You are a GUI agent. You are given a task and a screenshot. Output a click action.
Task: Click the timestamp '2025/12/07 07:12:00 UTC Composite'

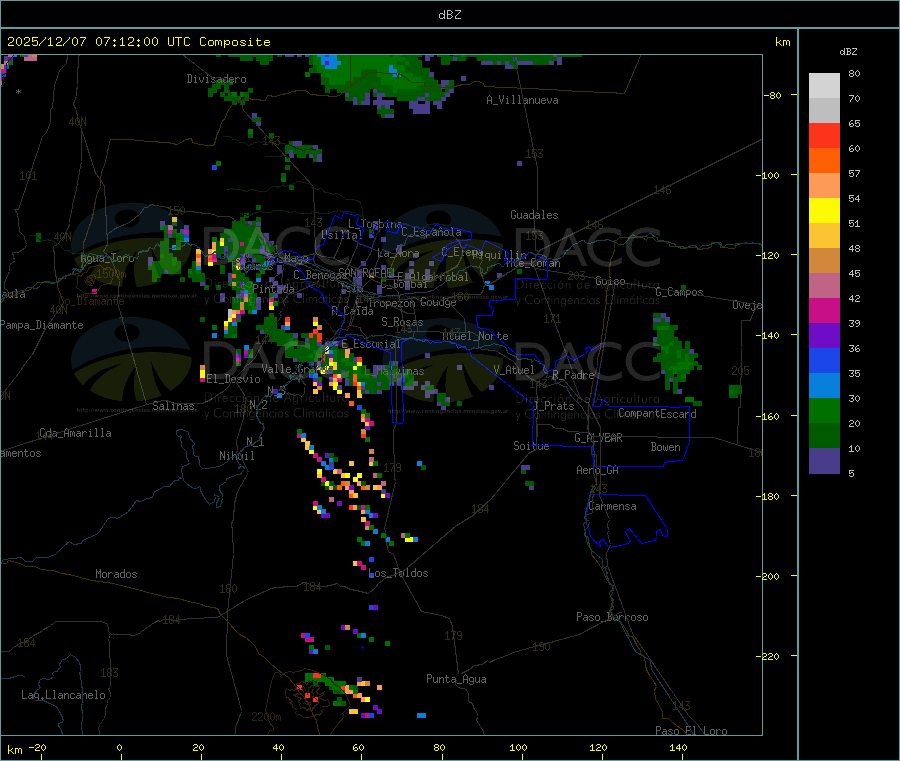click(138, 42)
